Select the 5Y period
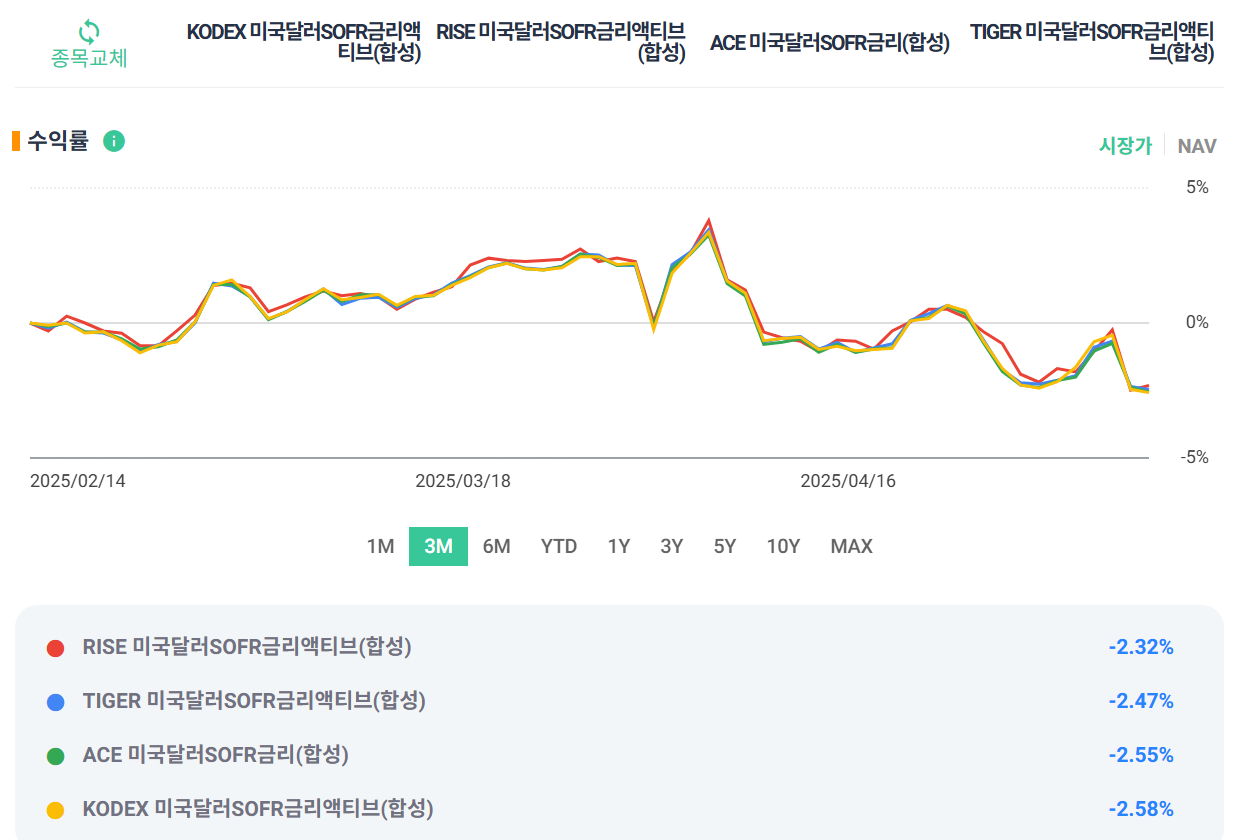The image size is (1233, 840). point(724,546)
